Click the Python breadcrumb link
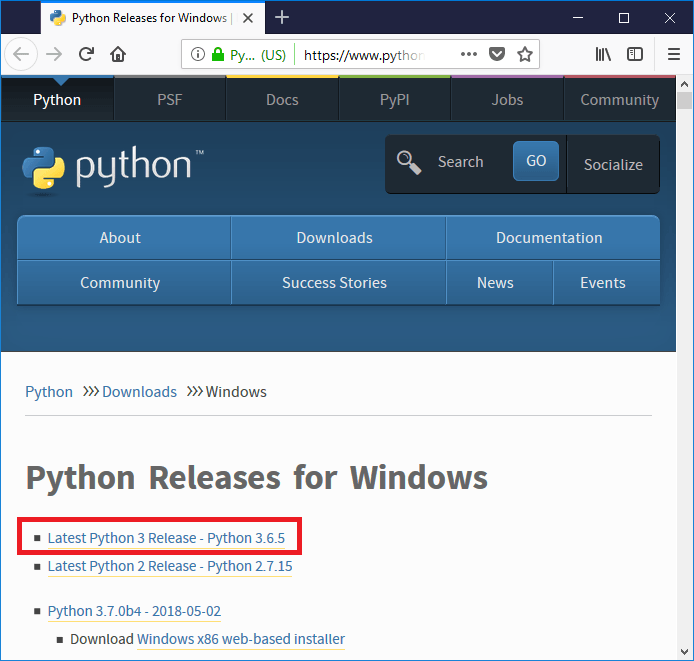This screenshot has width=694, height=661. click(49, 392)
